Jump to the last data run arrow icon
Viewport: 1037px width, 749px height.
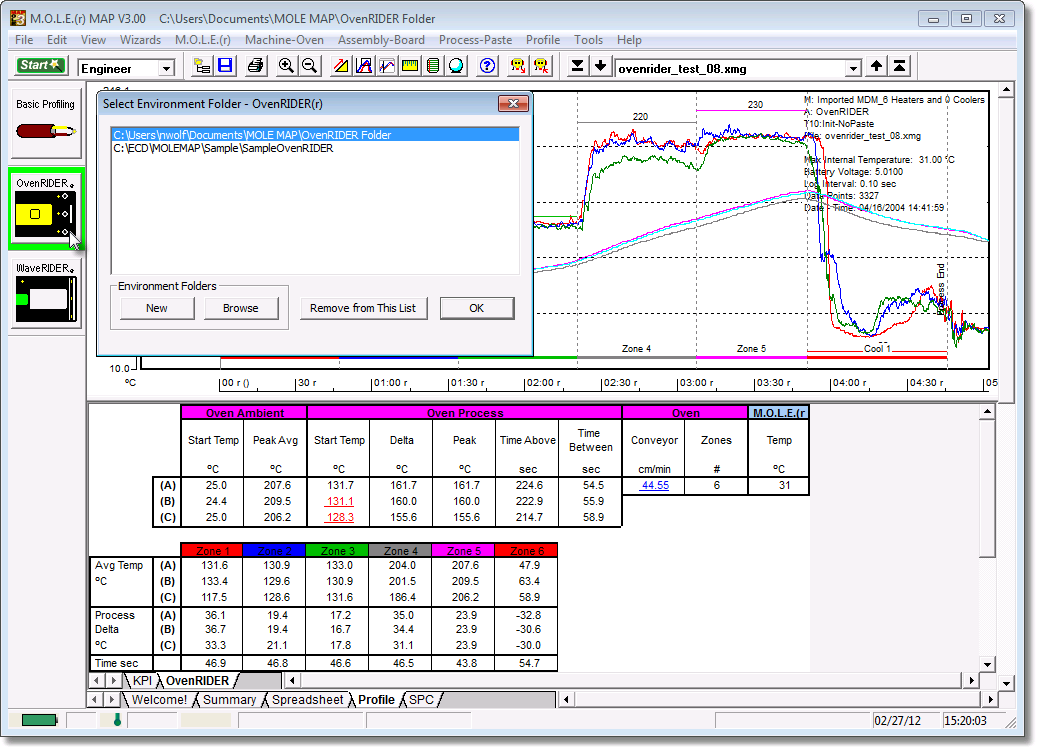pos(577,66)
